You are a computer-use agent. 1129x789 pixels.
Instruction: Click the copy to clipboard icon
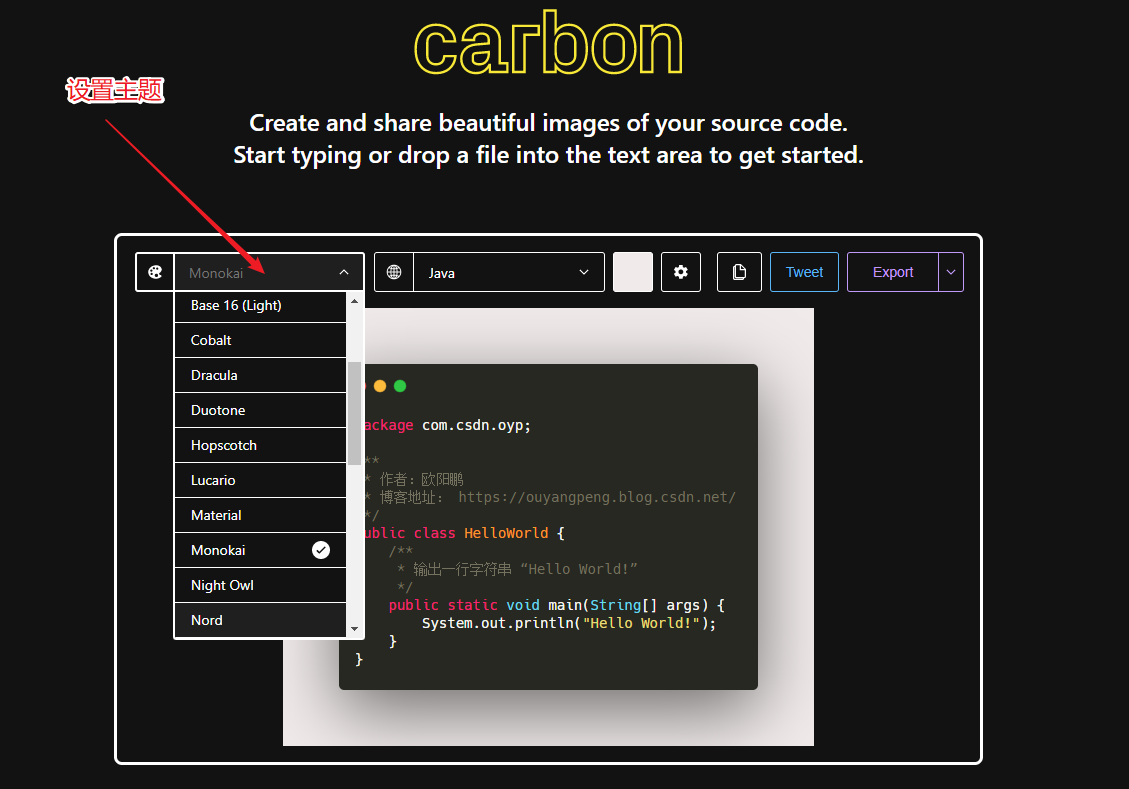[x=739, y=272]
